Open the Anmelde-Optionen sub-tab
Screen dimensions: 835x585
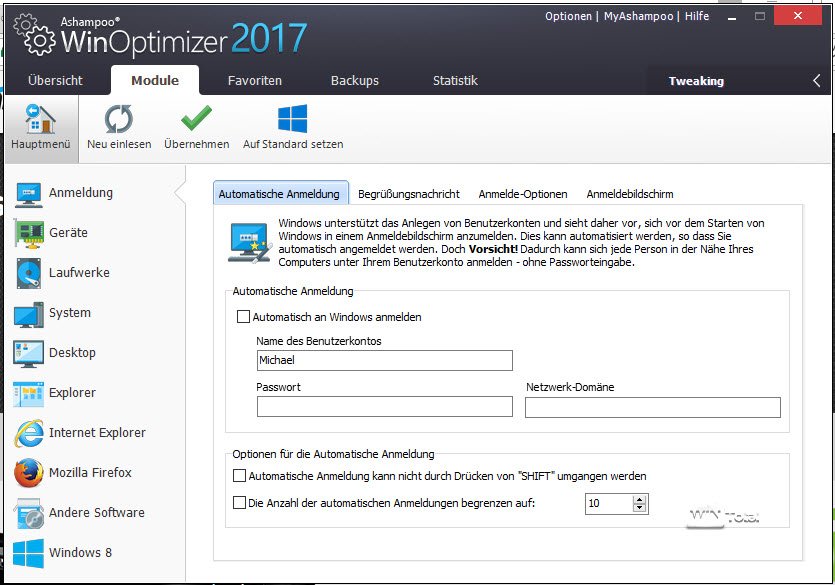523,194
